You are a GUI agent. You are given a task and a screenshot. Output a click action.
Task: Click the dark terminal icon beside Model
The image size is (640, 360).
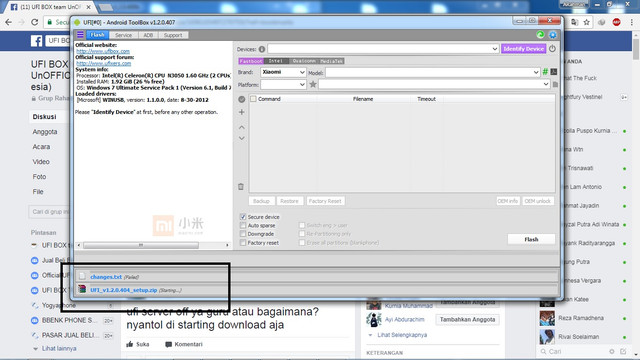[x=554, y=72]
